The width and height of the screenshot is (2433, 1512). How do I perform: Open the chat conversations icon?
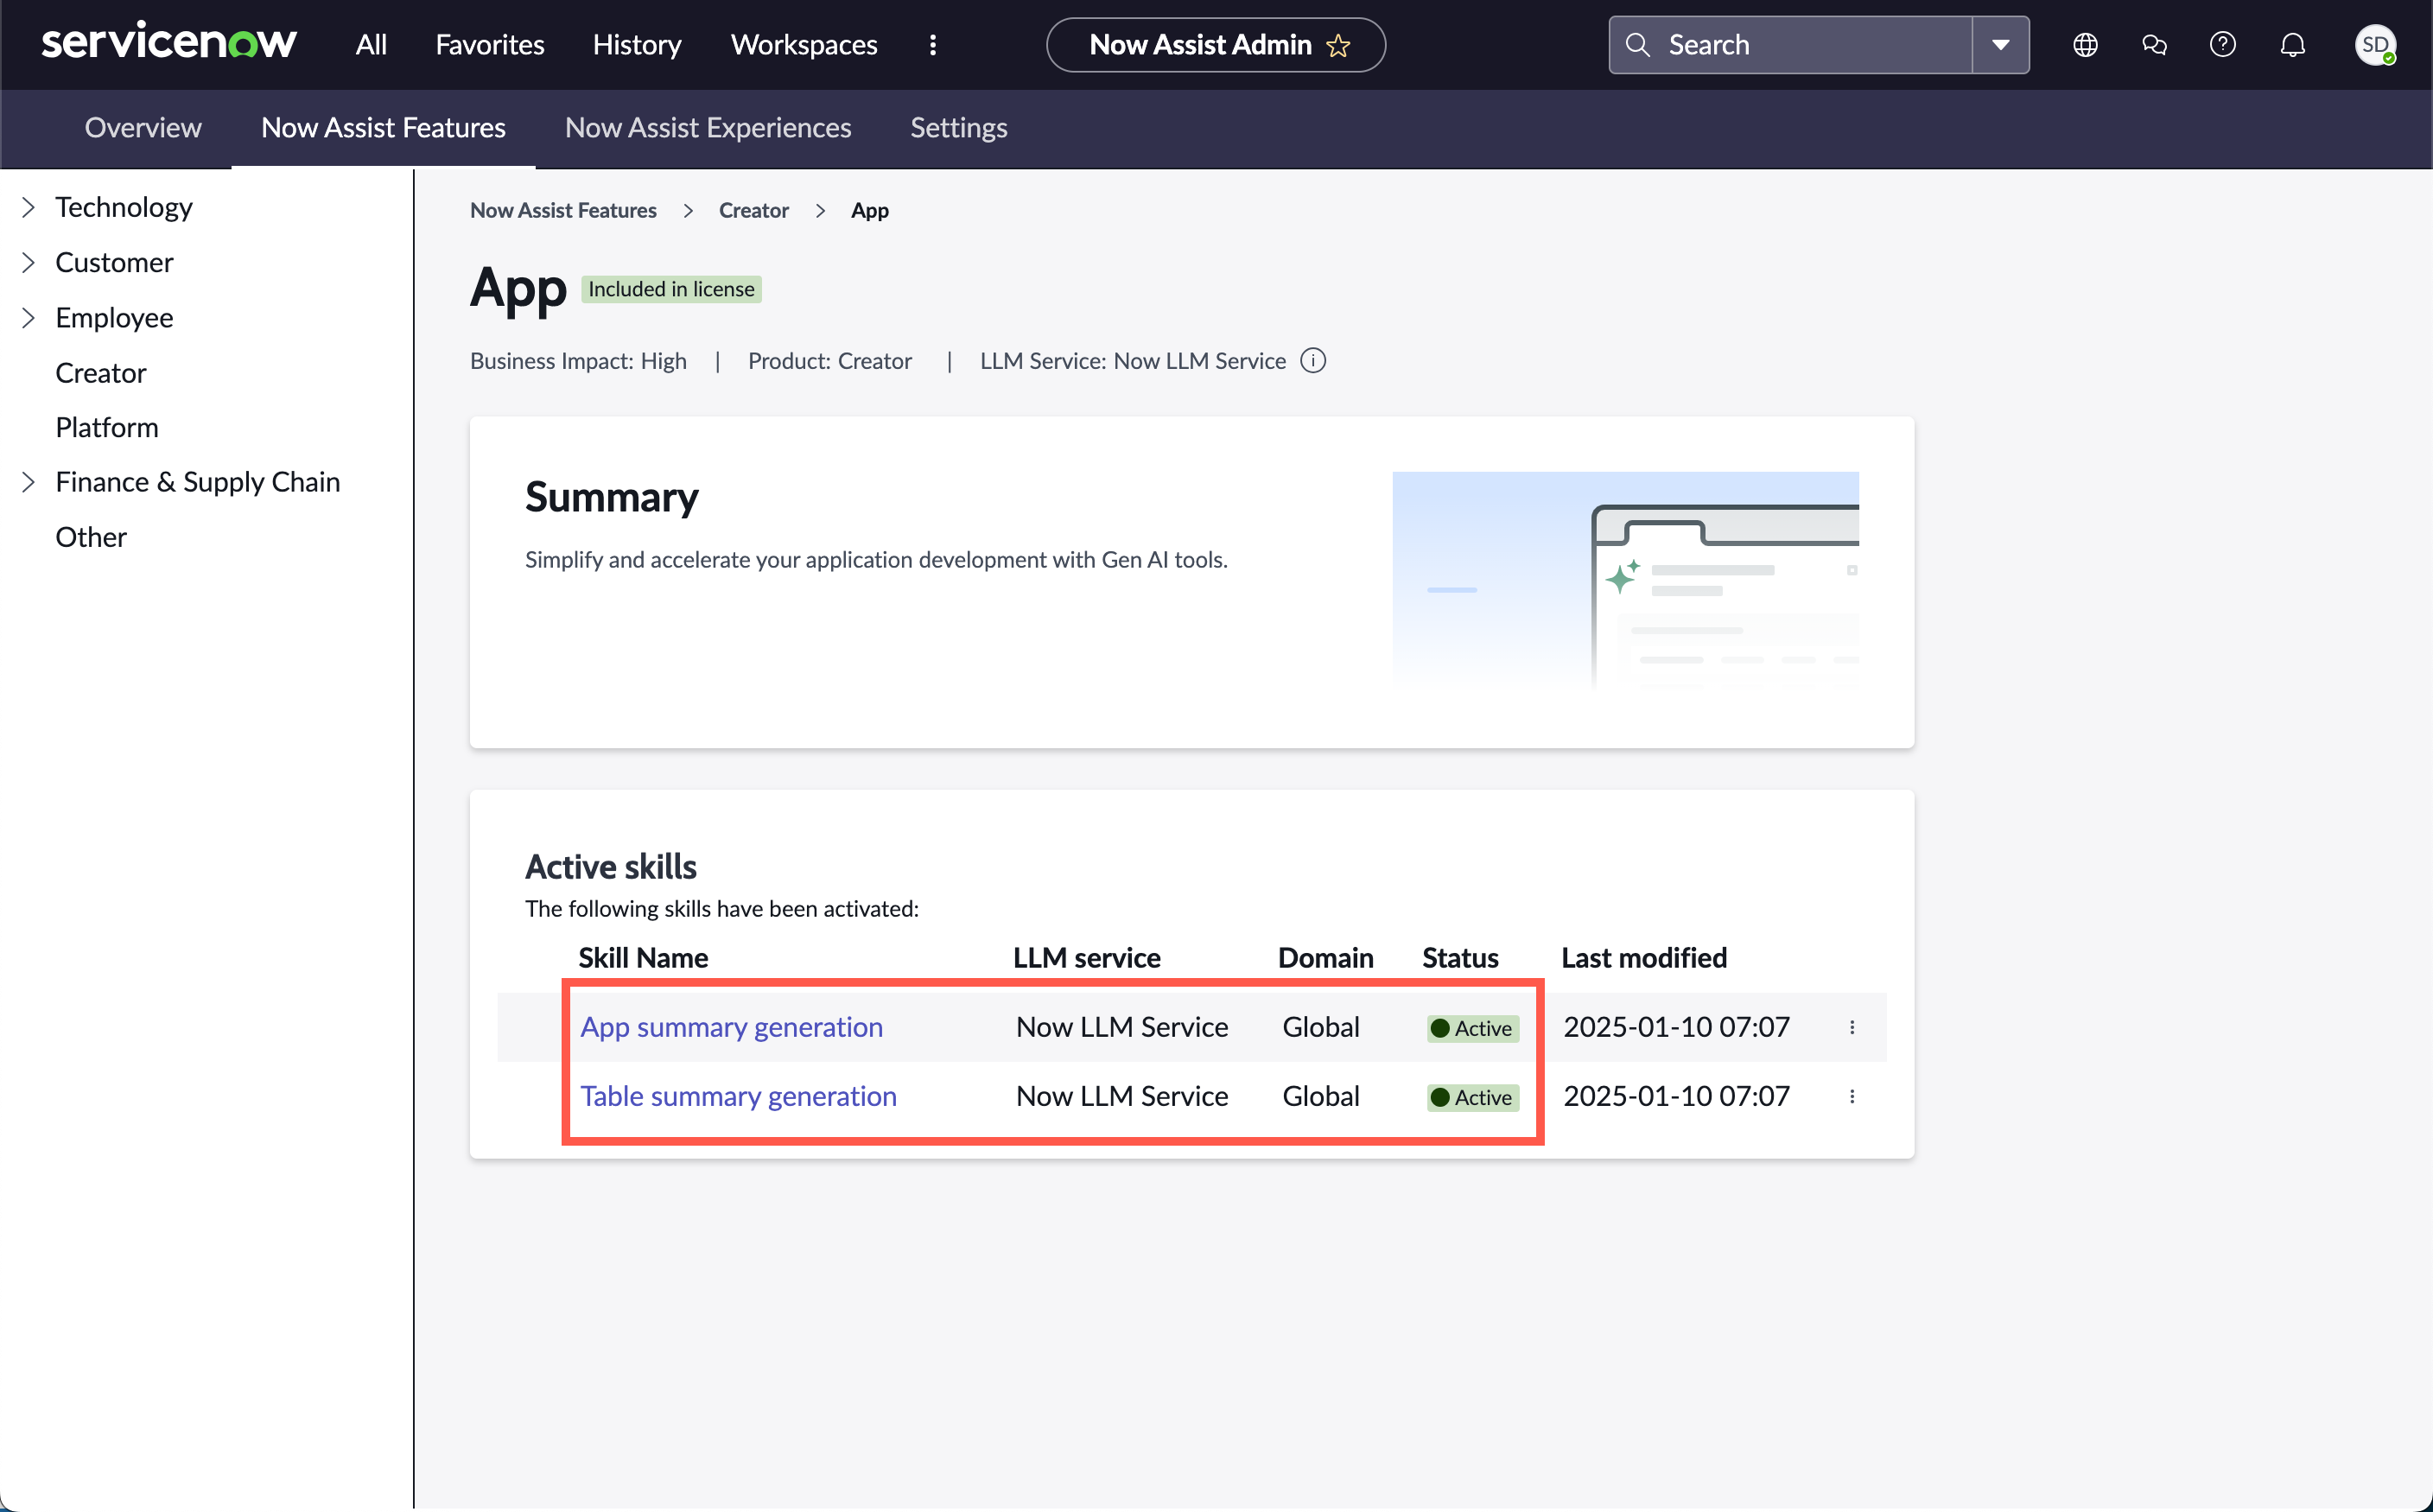2154,45
